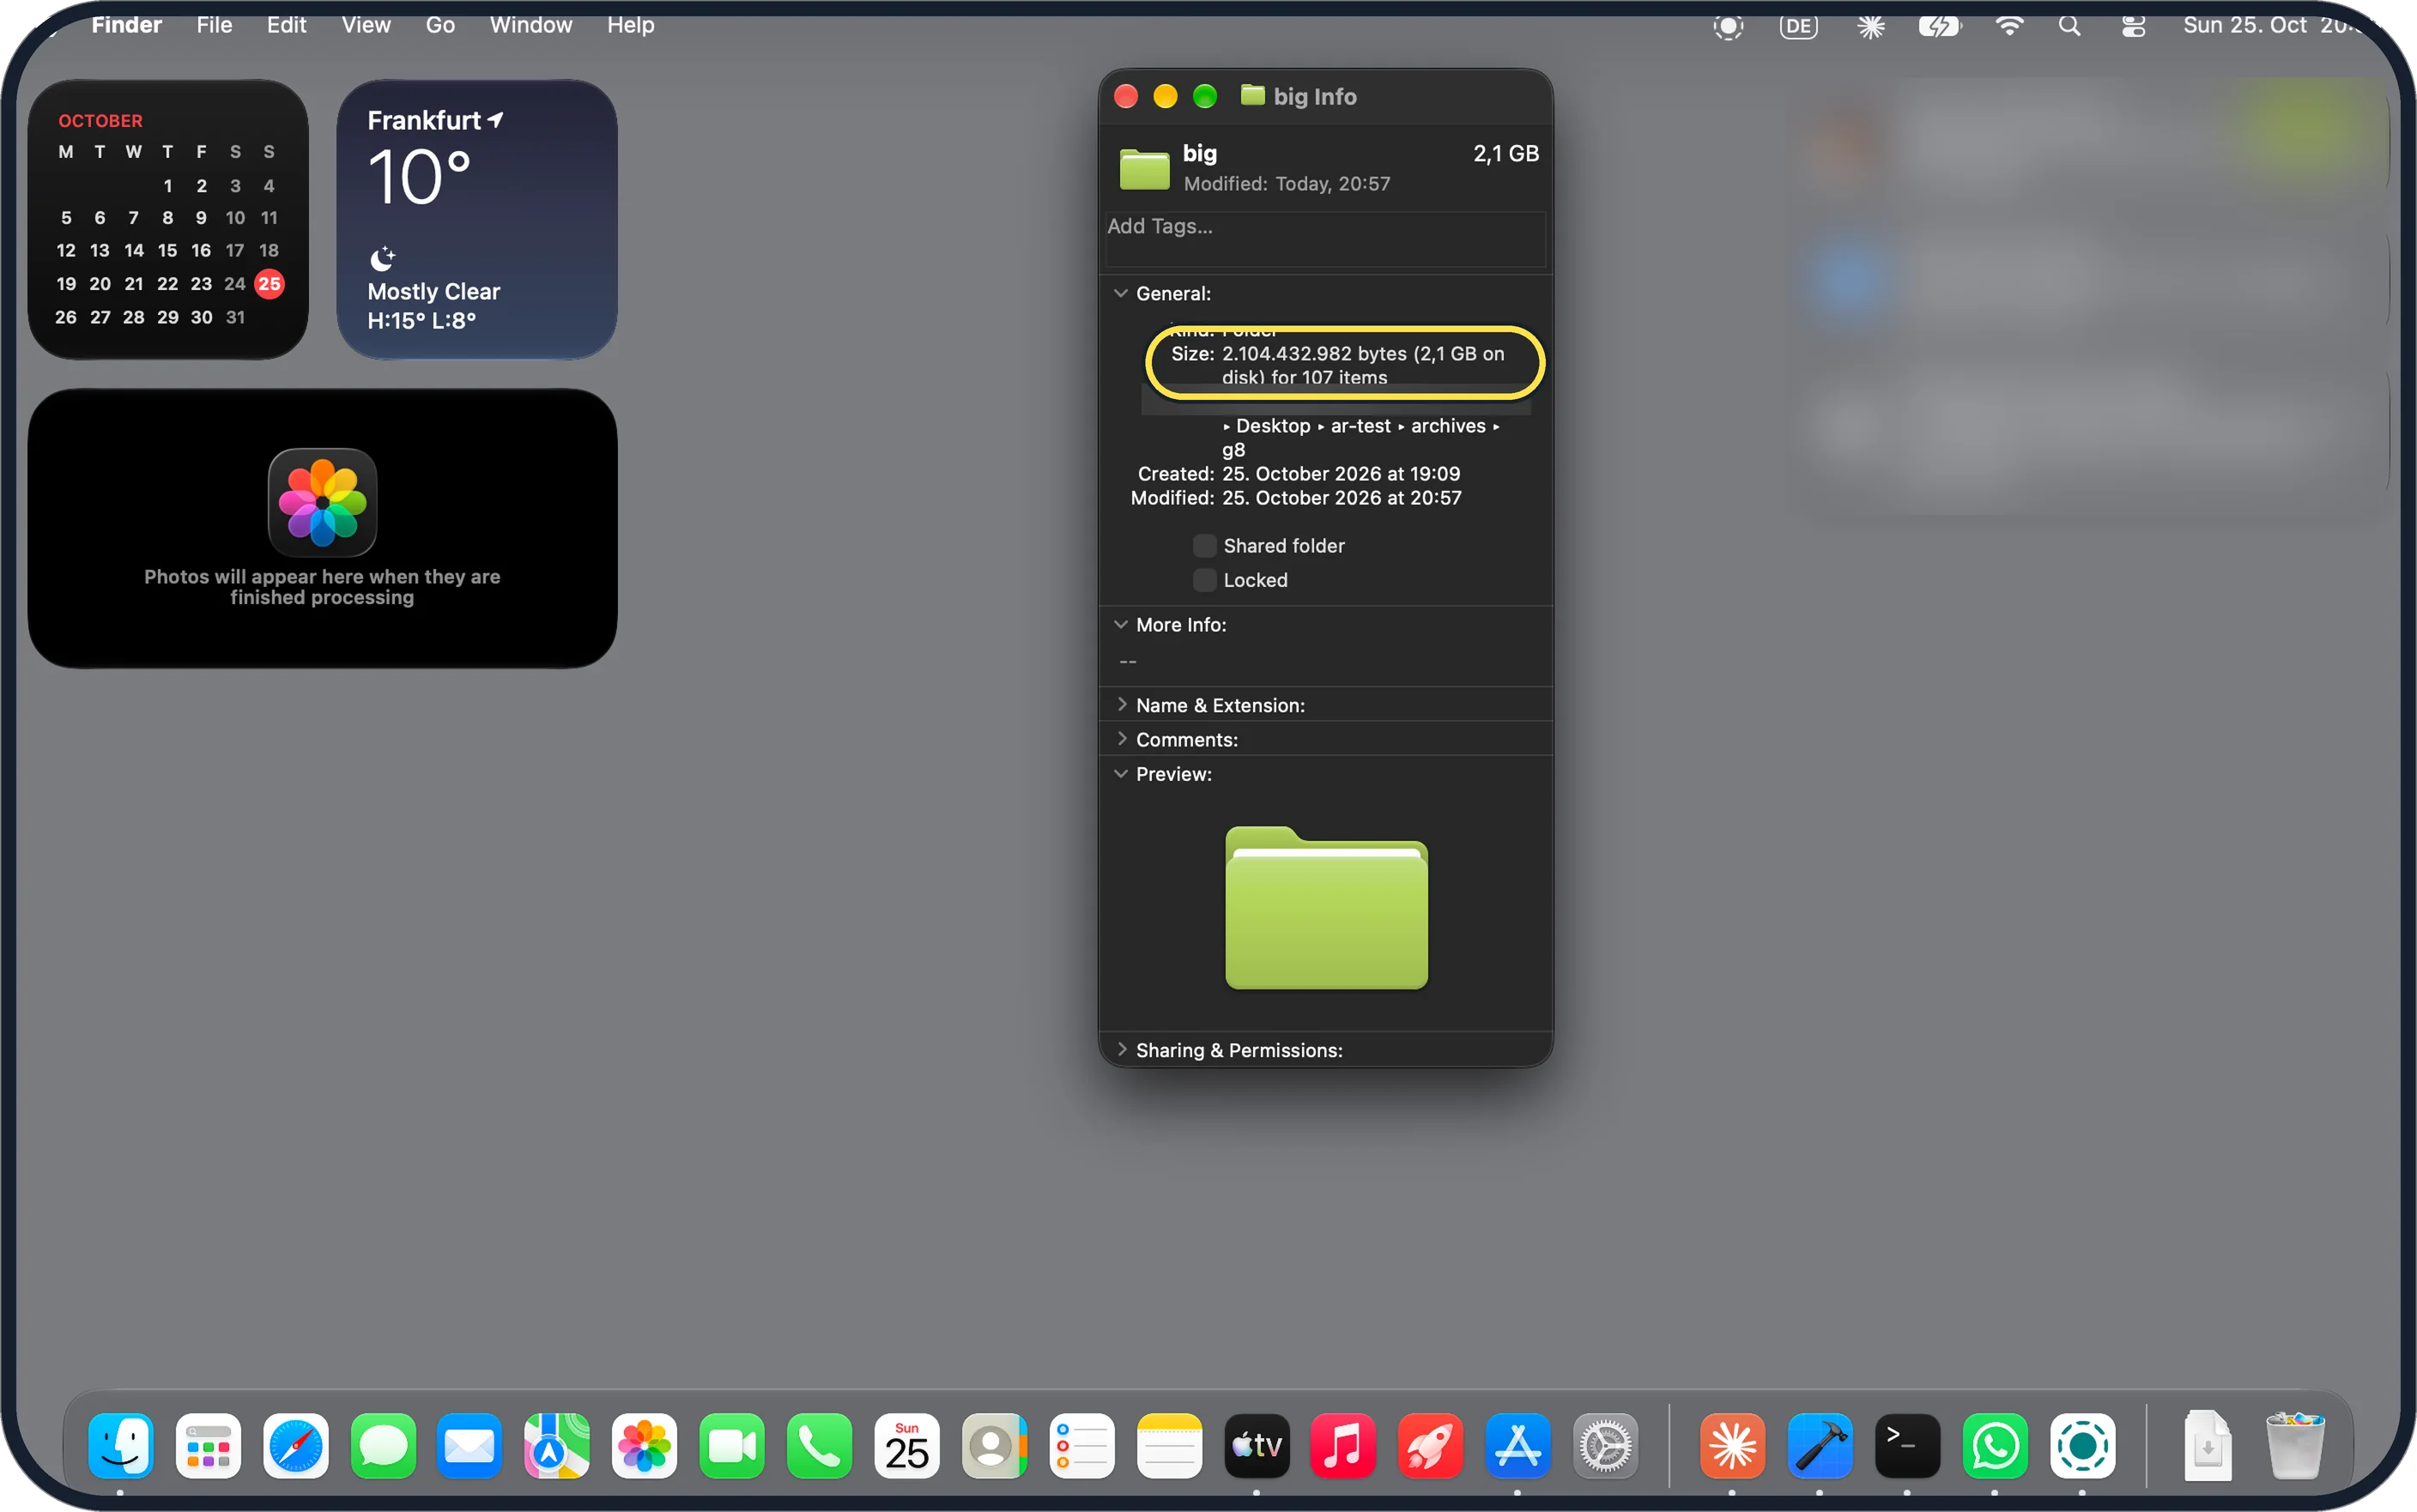Screen dimensions: 2417x1512
Task: Open Terminal from the Dock
Action: click(x=1907, y=1445)
